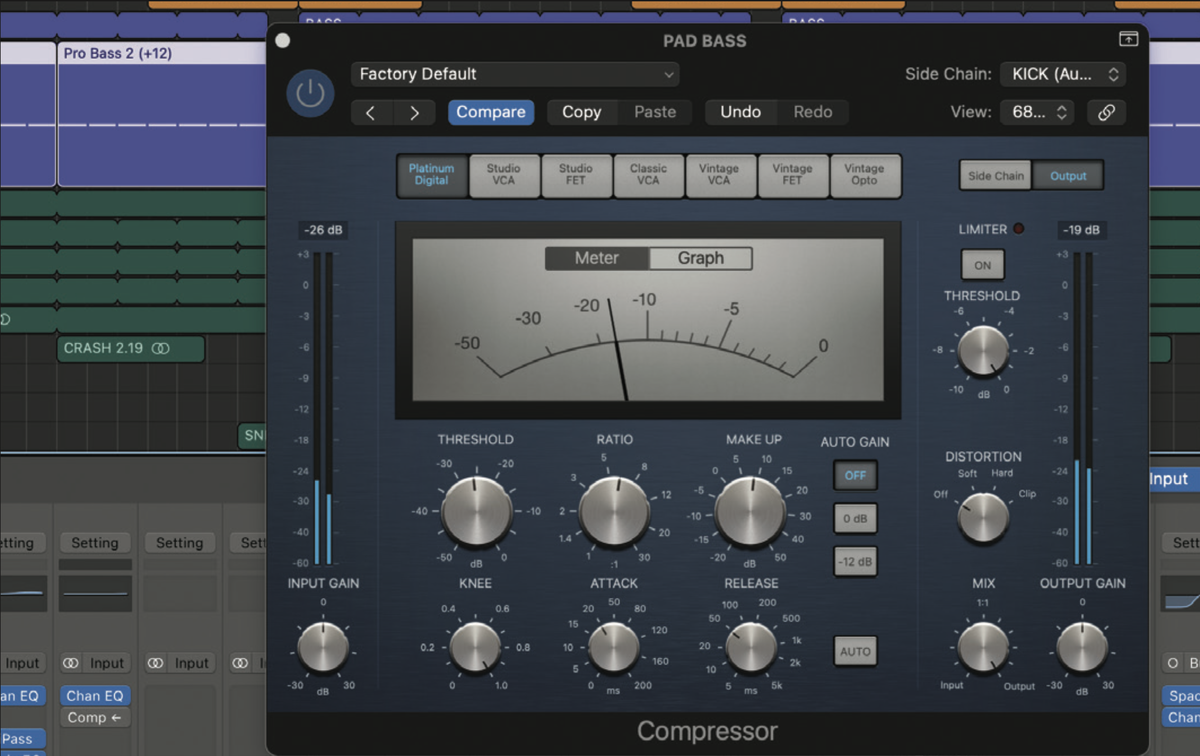Select the Vintage FET compressor model
This screenshot has width=1200, height=756.
click(x=792, y=175)
